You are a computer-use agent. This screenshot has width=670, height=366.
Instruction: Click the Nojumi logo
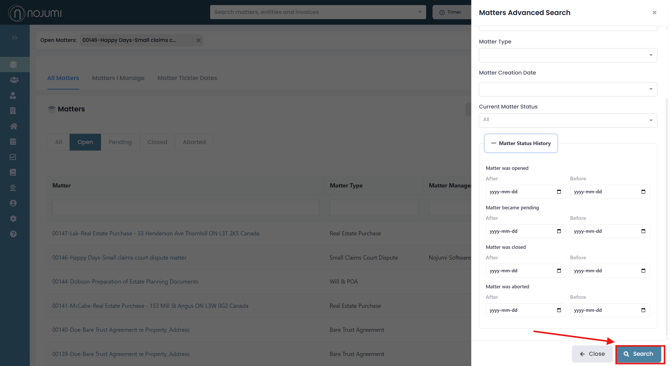click(x=35, y=13)
